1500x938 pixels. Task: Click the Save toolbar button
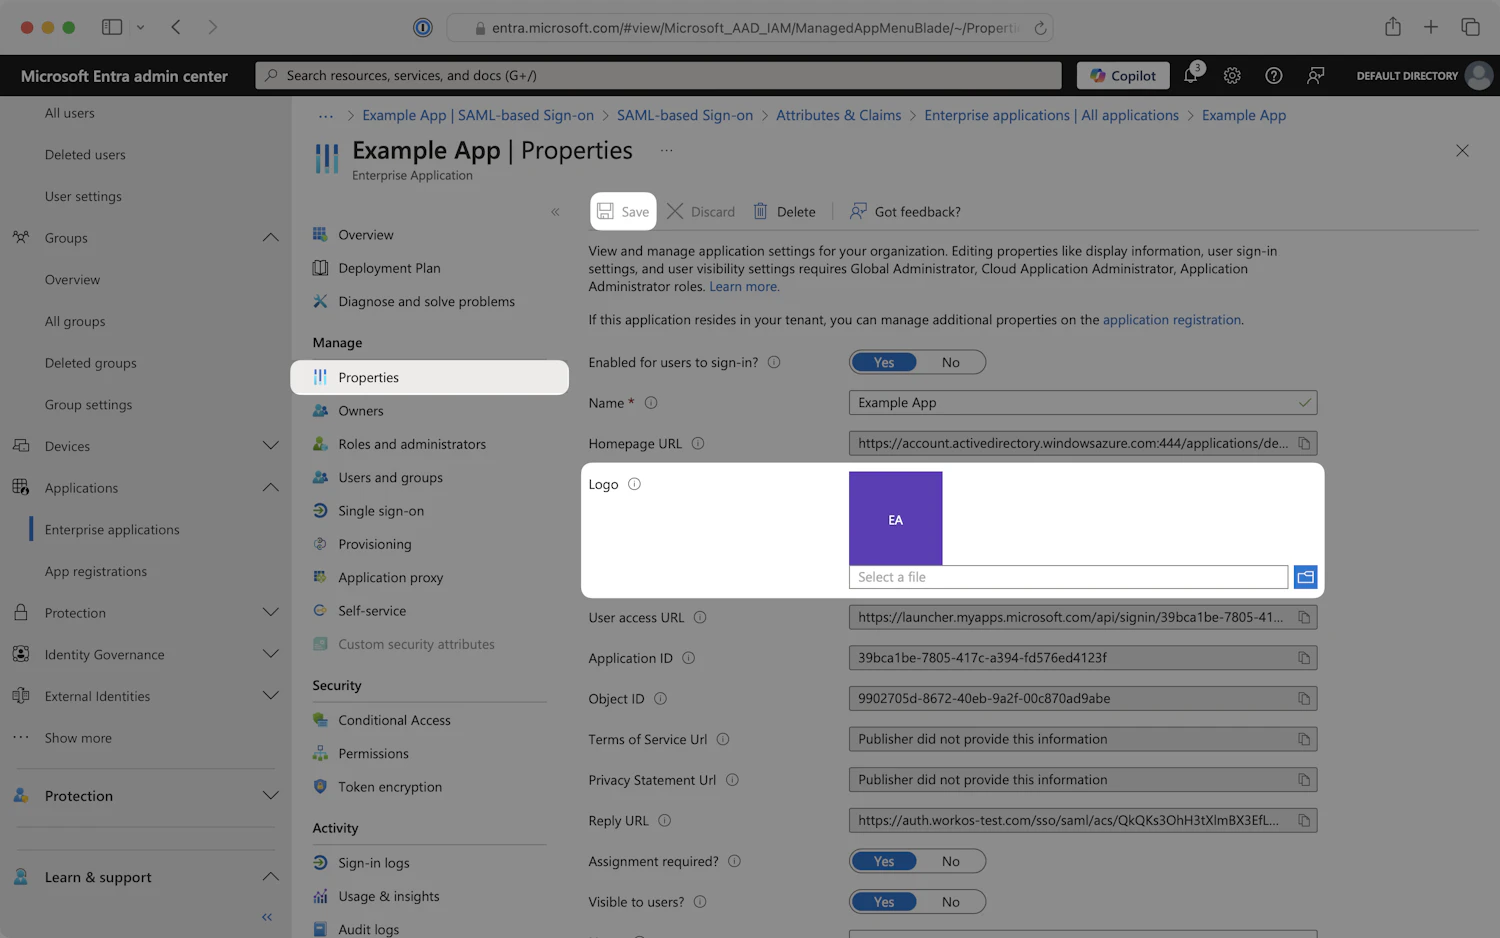coord(623,211)
